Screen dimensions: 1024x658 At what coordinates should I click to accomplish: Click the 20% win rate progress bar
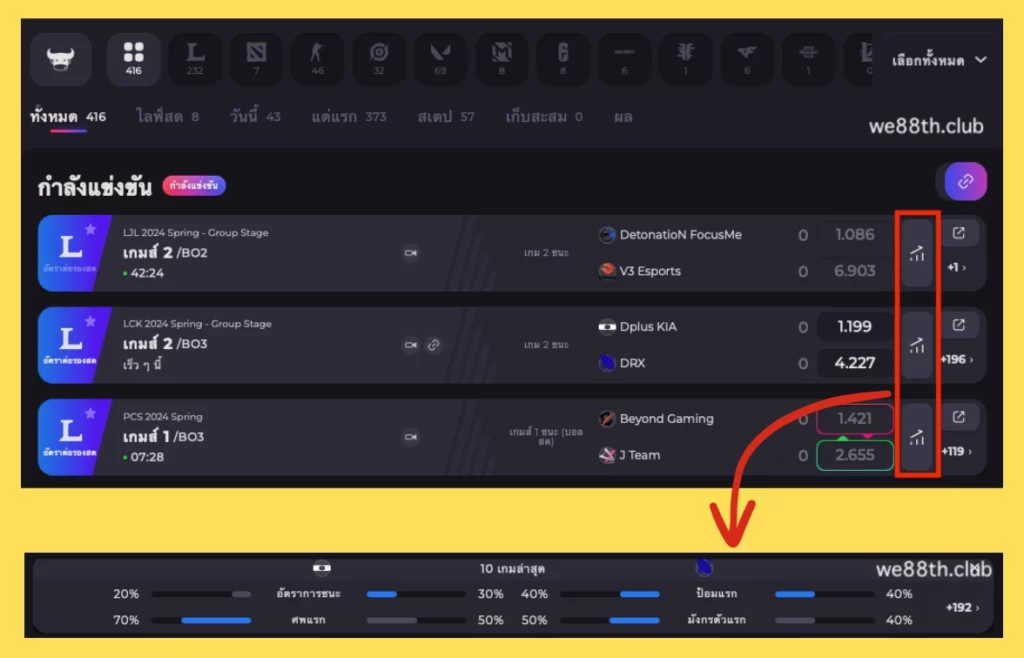[x=201, y=594]
